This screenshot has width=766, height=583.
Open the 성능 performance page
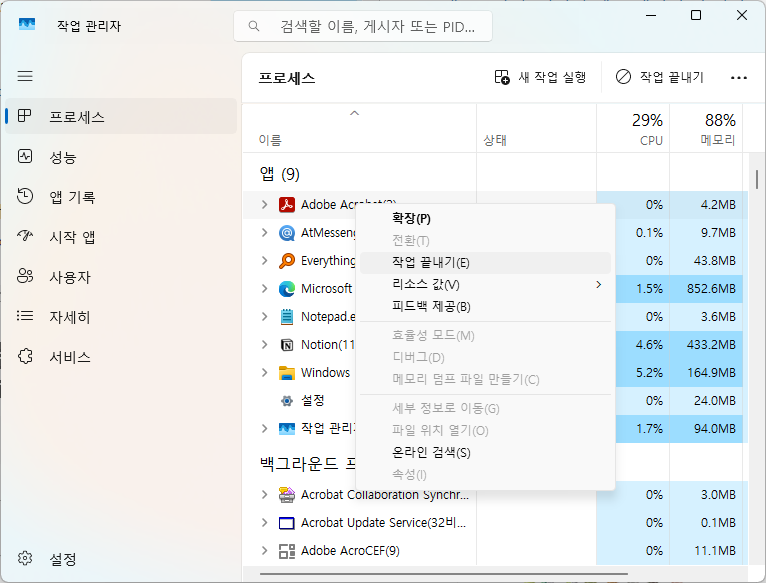point(121,157)
